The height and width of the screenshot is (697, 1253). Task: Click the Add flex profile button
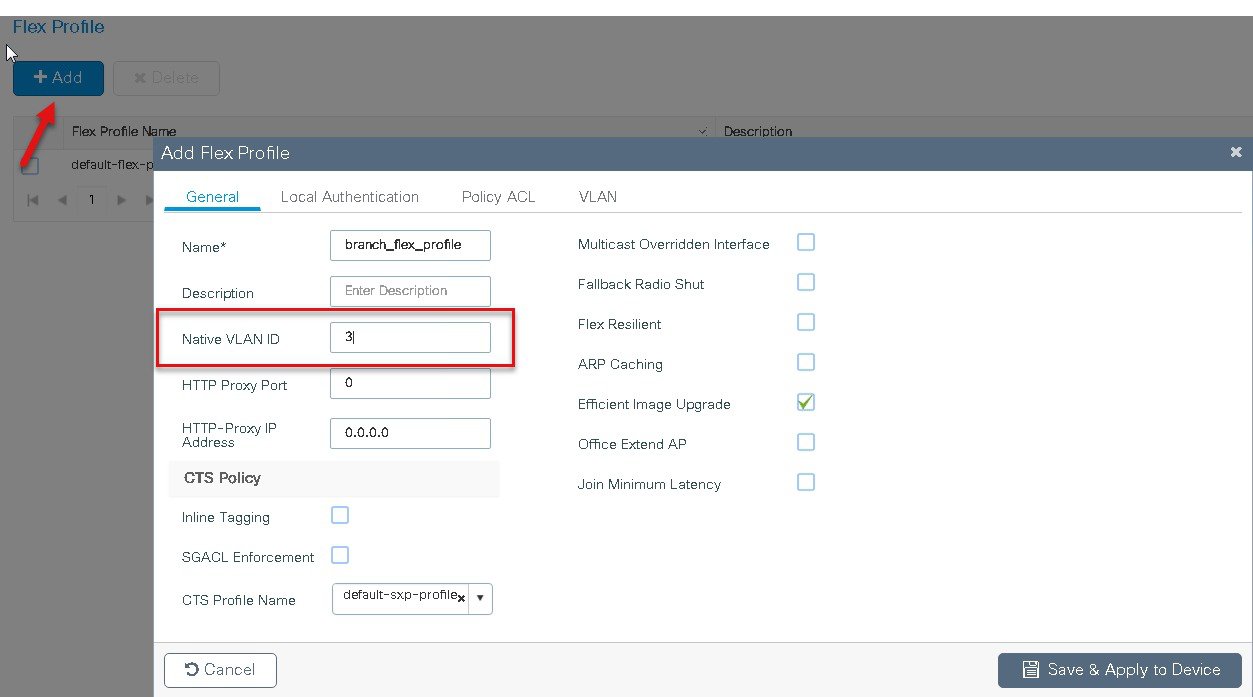click(58, 78)
